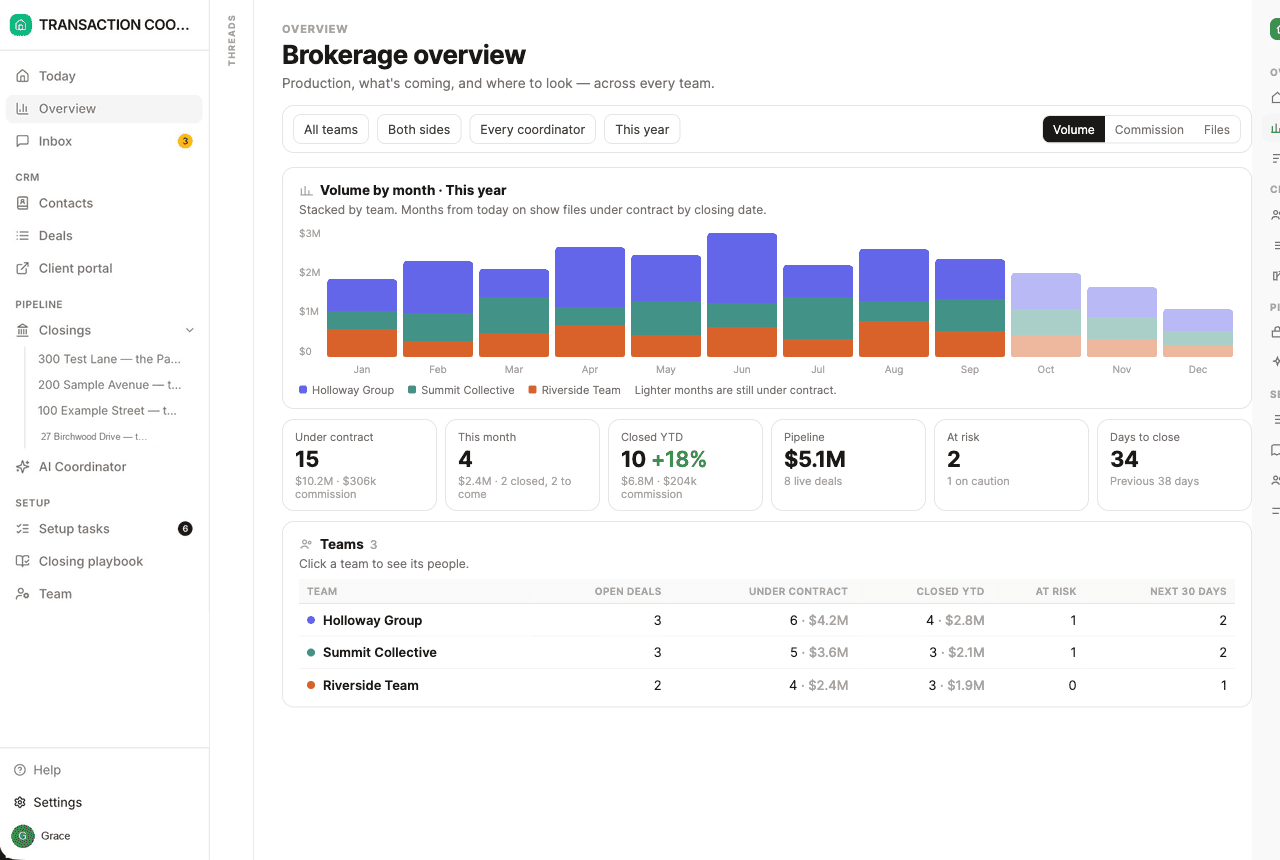Open Inbox via its message icon
Viewport: 1280px width, 860px height.
point(22,141)
